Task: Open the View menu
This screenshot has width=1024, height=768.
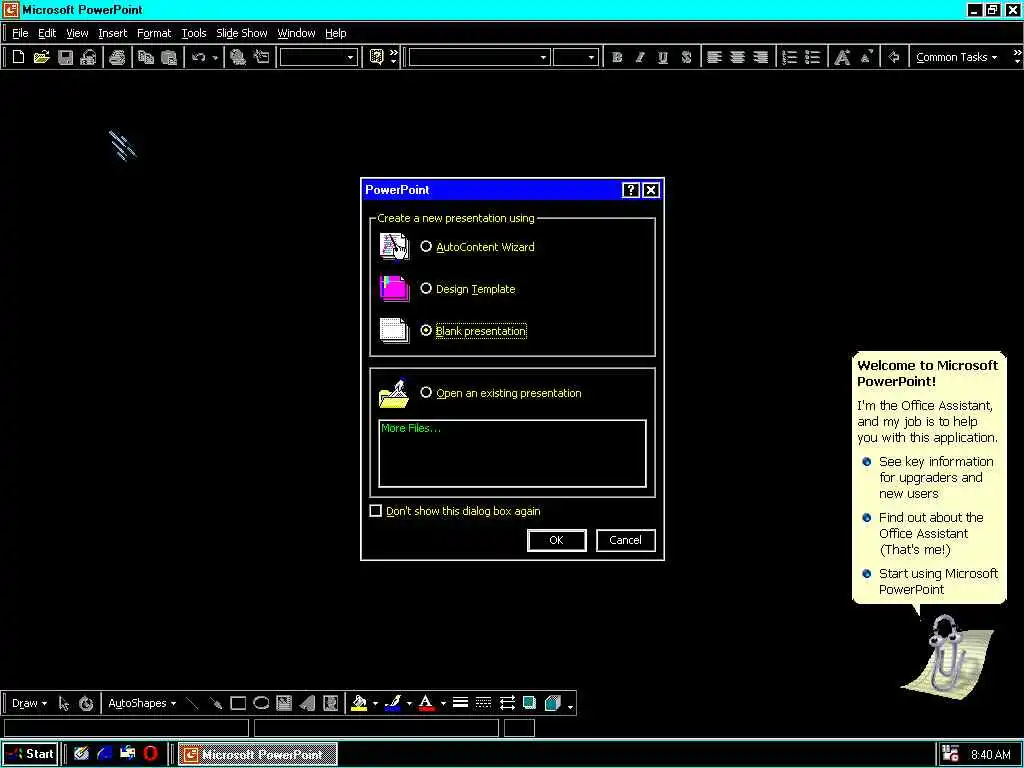Action: pos(77,33)
